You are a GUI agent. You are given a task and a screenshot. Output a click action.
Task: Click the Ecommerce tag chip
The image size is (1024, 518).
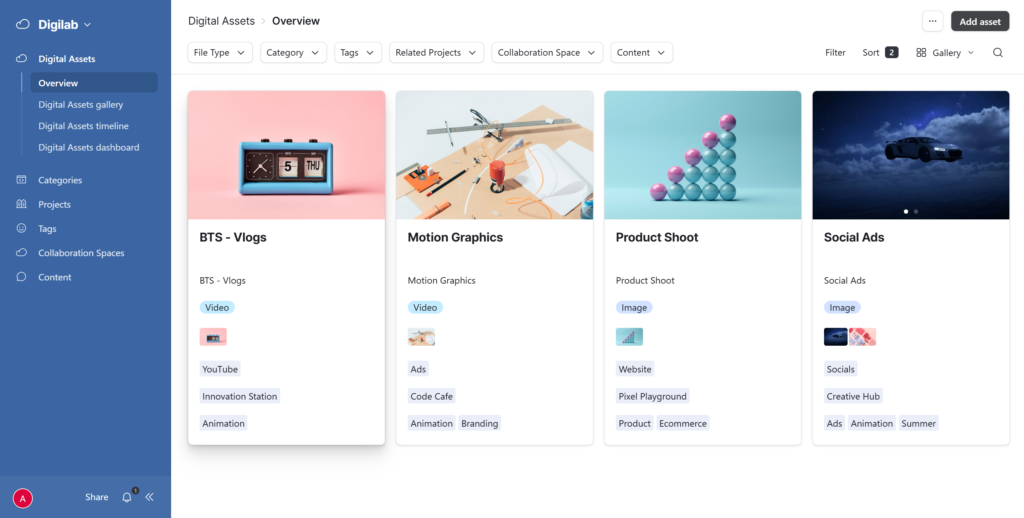point(683,423)
